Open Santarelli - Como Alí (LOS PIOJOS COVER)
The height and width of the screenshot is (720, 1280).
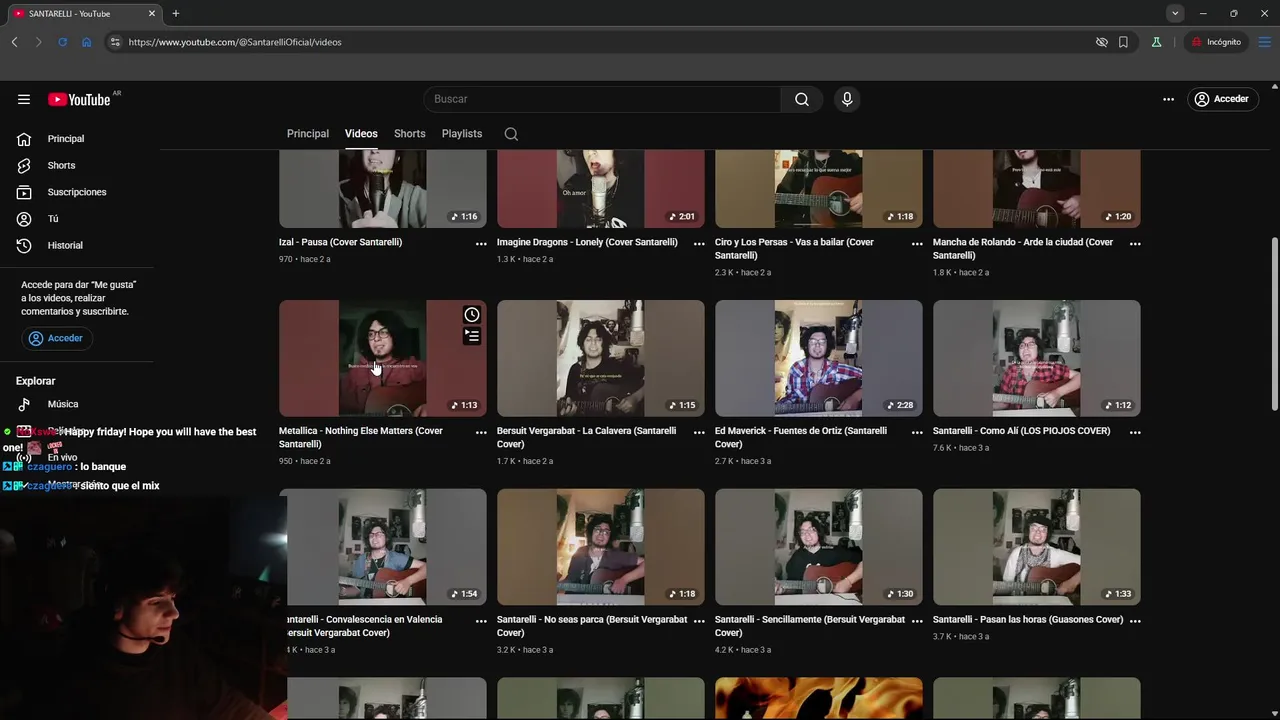click(1021, 431)
